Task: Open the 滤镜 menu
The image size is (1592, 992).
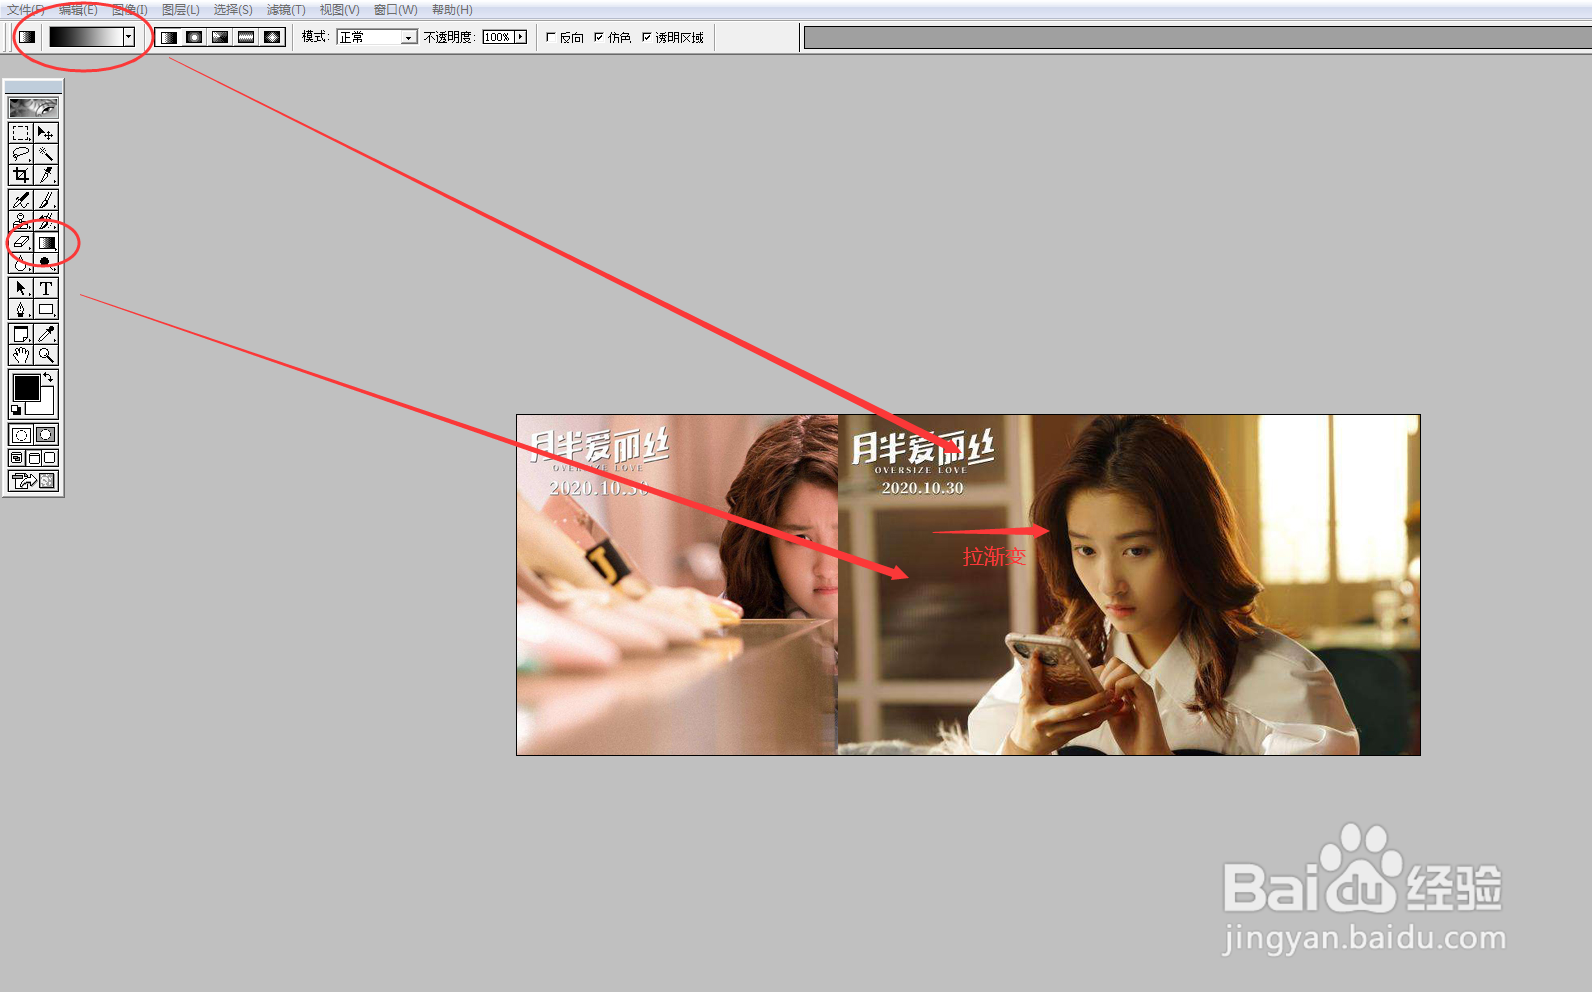Action: (x=286, y=10)
